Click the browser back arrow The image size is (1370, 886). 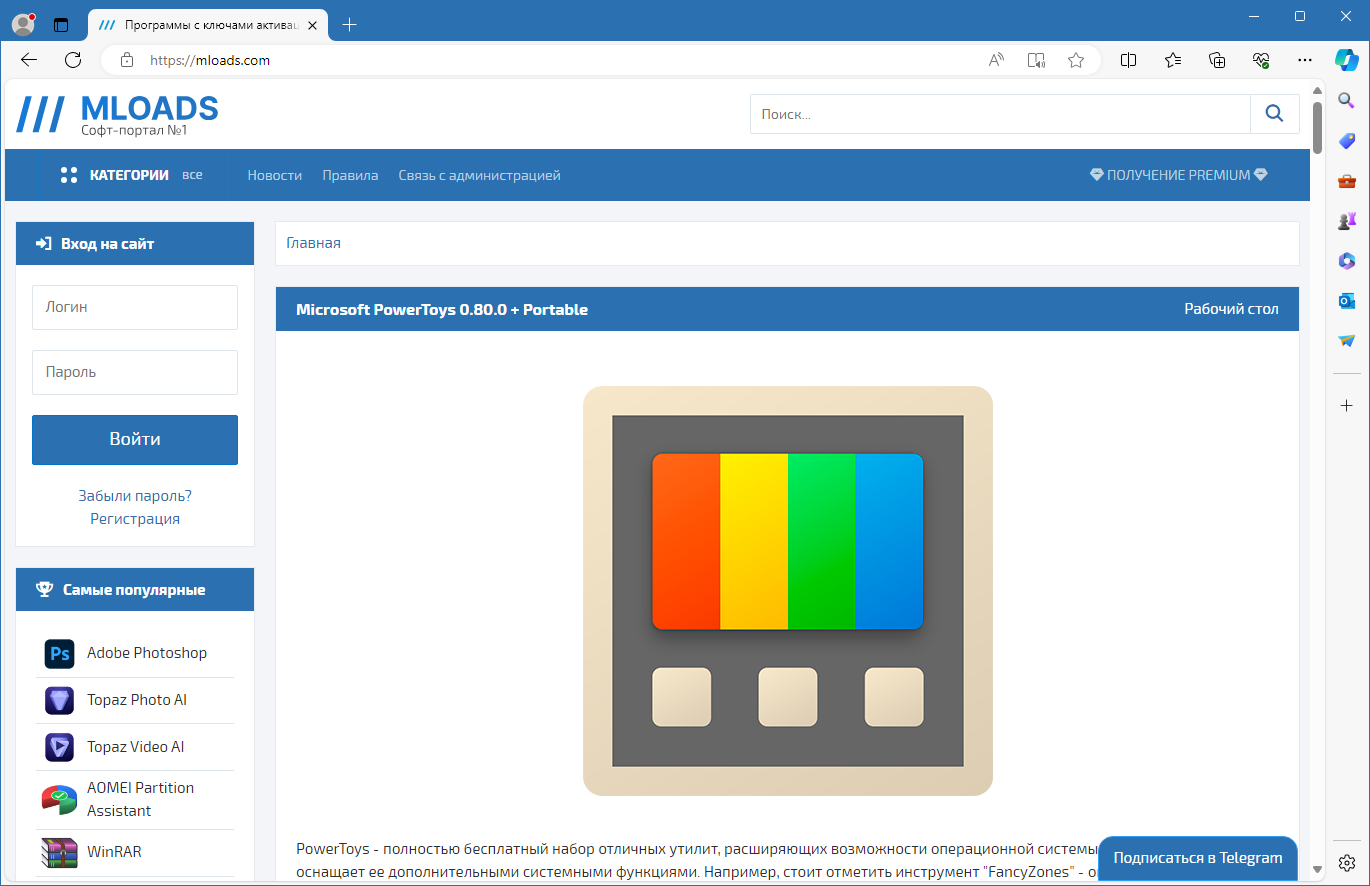point(29,60)
